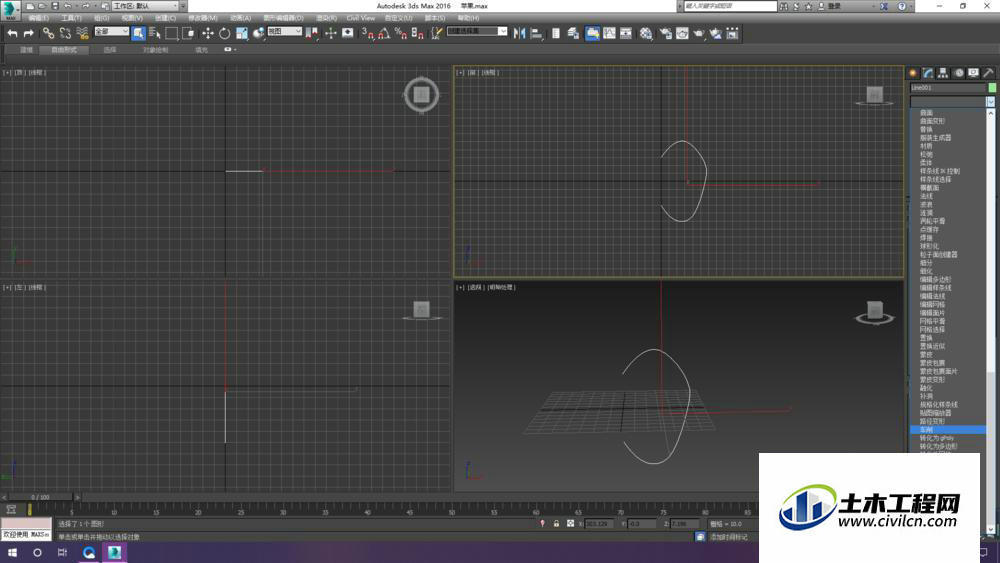The height and width of the screenshot is (563, 1000).
Task: Click Bind to Space Warp icon
Action: [x=82, y=33]
